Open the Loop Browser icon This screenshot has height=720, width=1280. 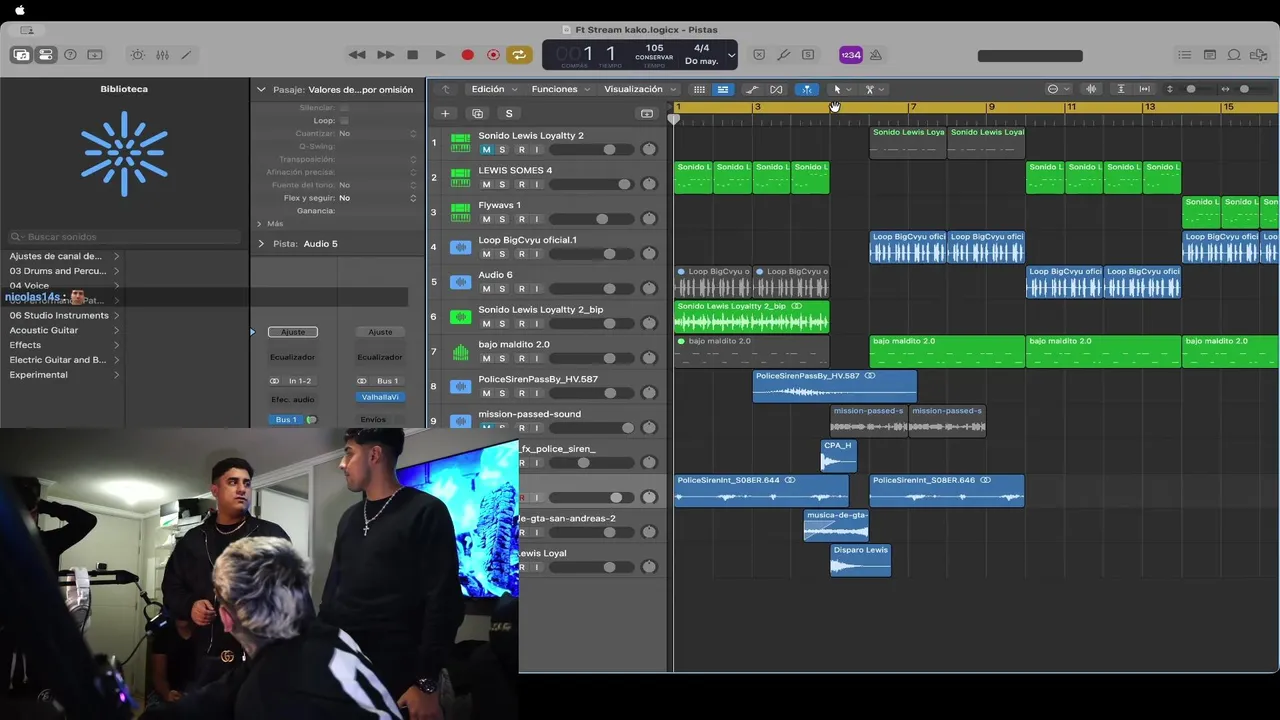click(1234, 55)
